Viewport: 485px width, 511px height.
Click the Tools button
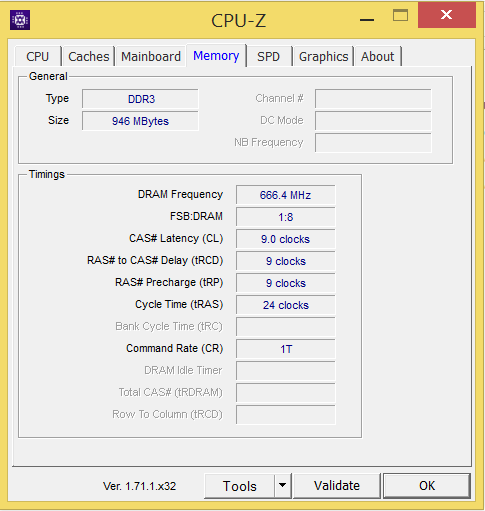pos(240,486)
